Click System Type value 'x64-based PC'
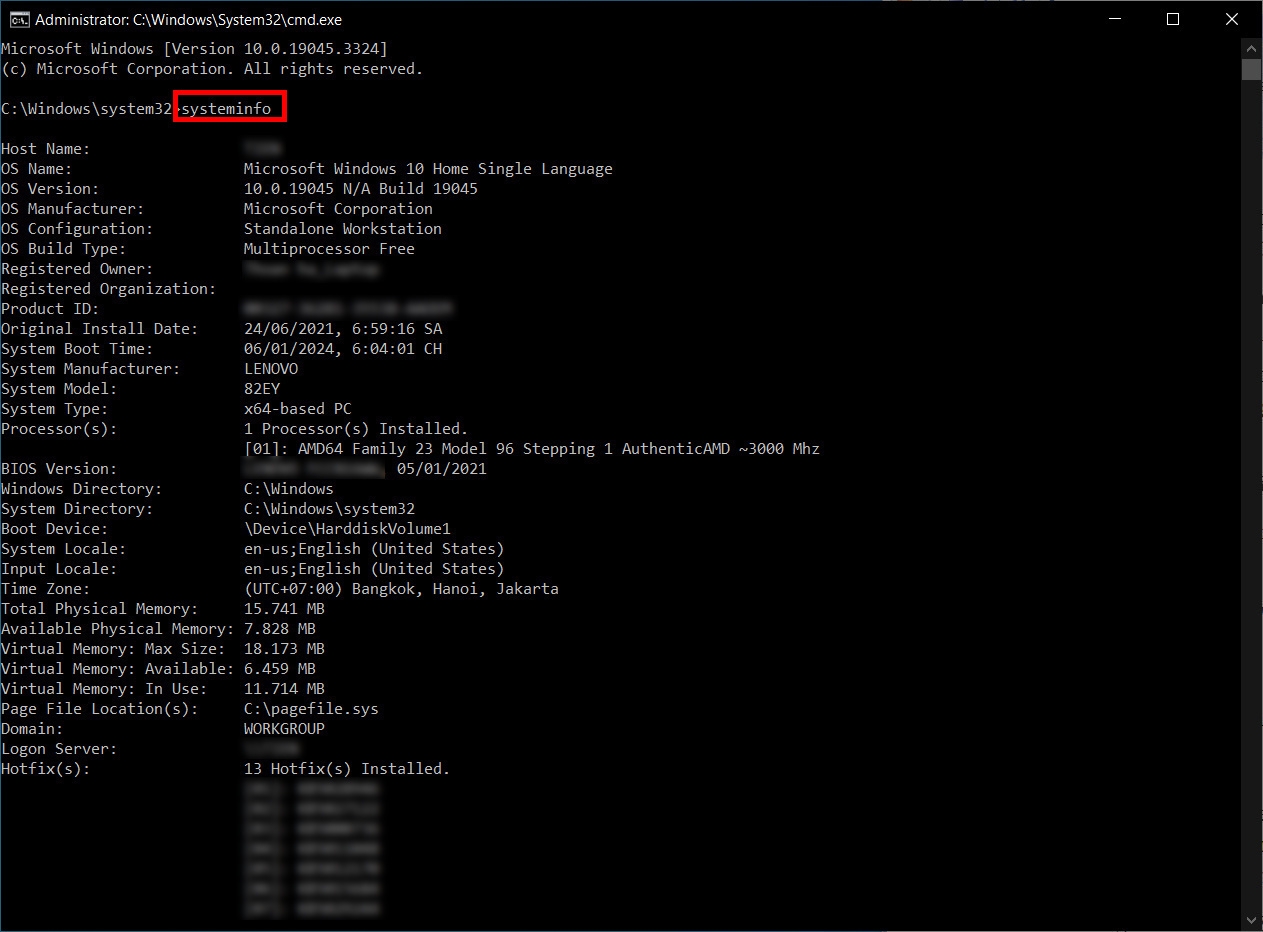The width and height of the screenshot is (1263, 932). pos(298,409)
